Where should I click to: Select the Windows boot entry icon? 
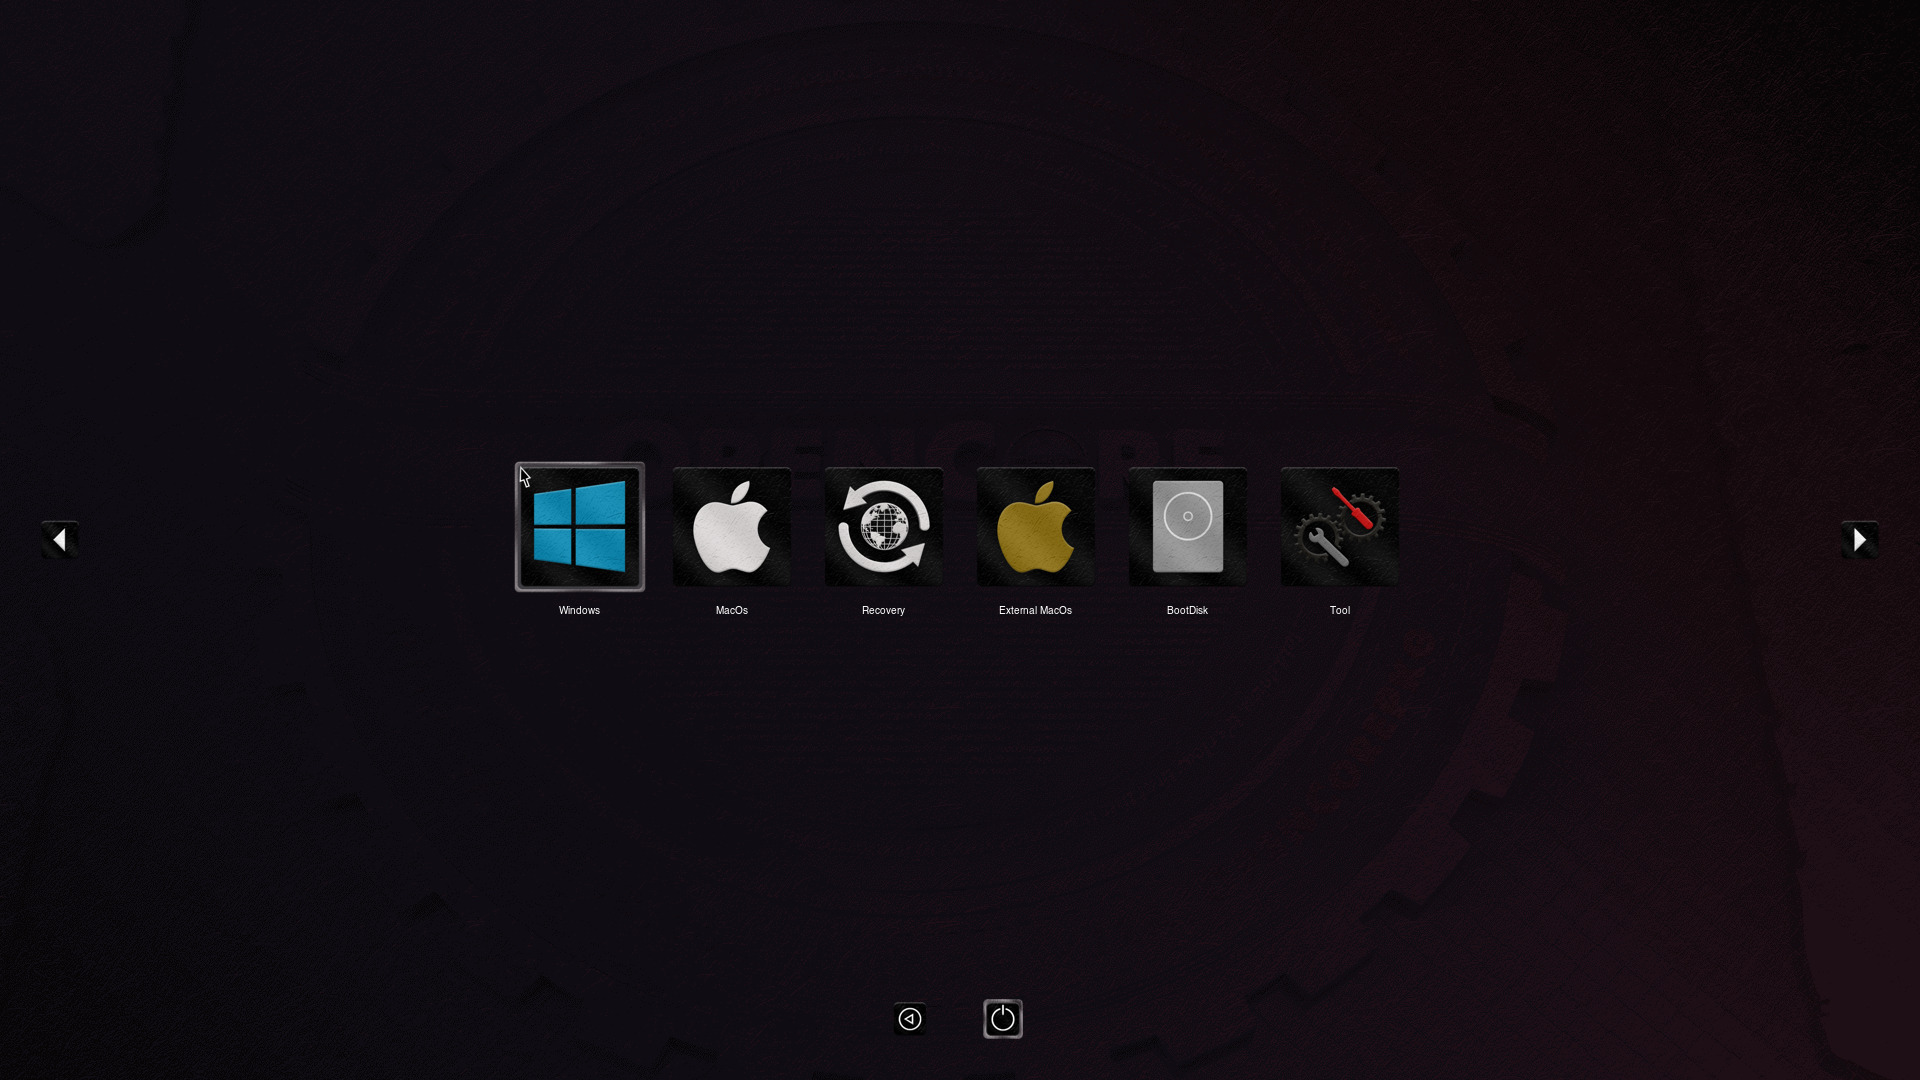pos(579,527)
